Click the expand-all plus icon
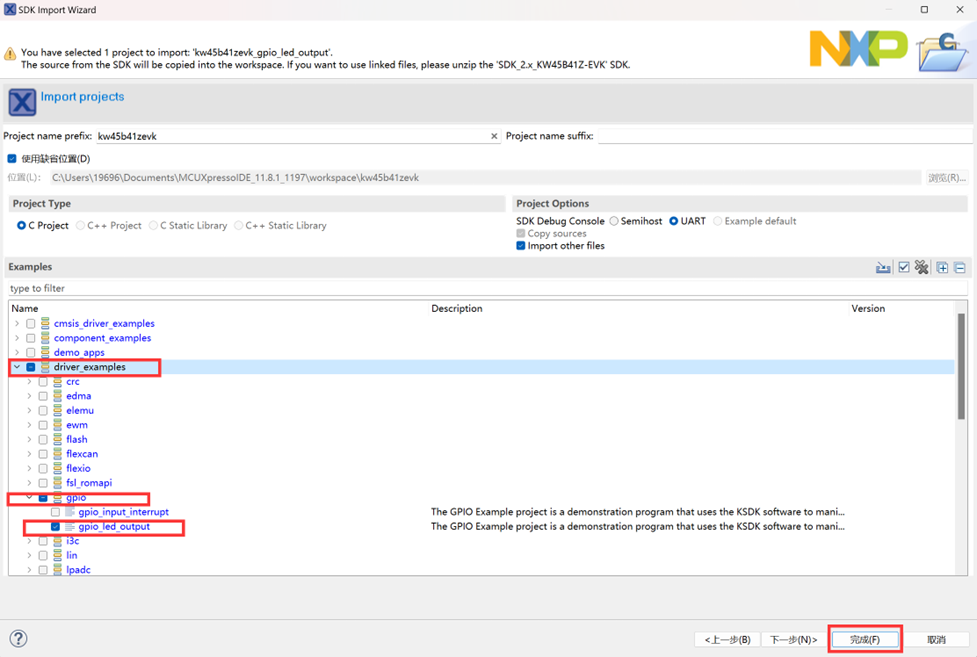The image size is (977, 657). pyautogui.click(x=942, y=268)
